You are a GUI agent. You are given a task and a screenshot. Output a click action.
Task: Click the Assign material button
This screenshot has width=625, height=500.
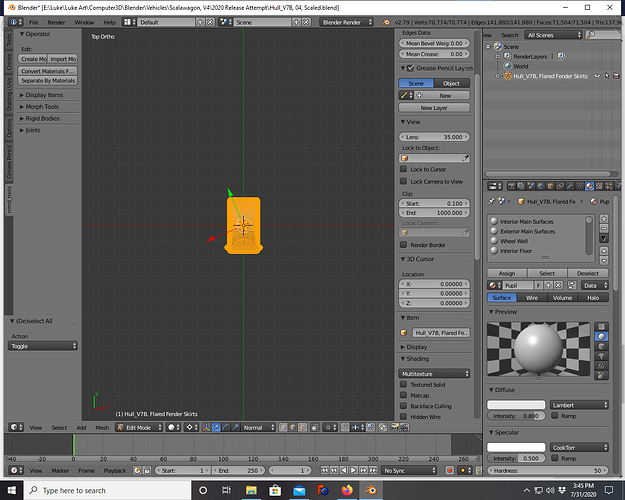tap(507, 273)
